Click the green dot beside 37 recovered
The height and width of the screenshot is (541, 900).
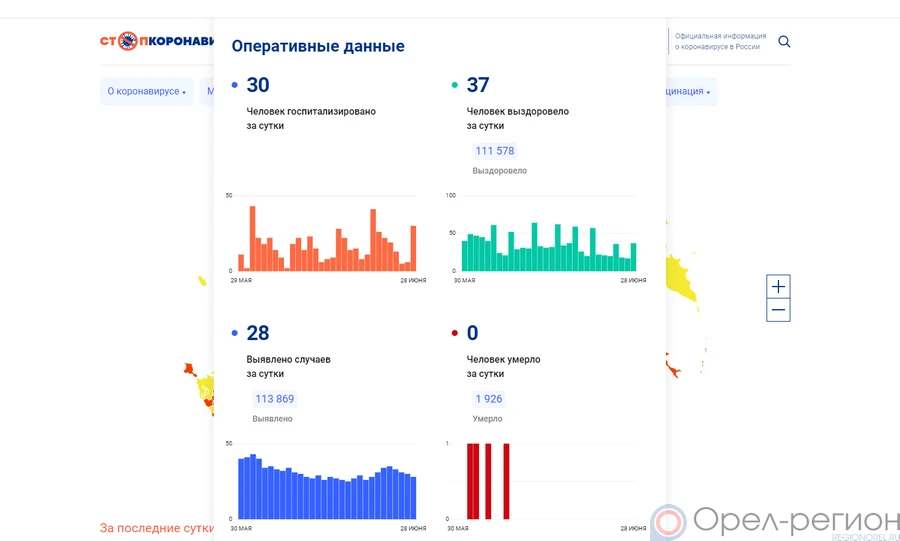tap(454, 86)
